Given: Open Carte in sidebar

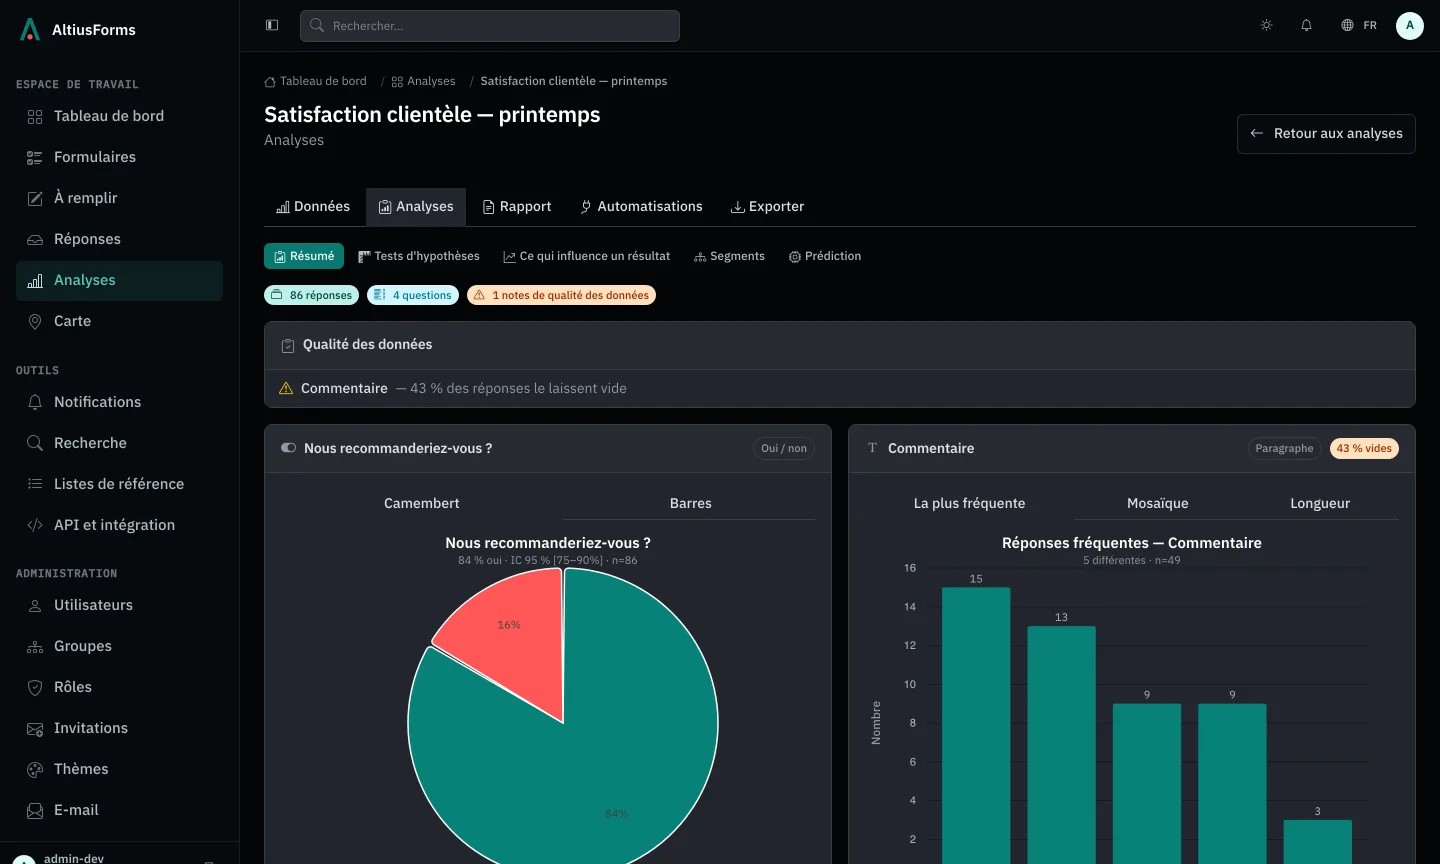Looking at the screenshot, I should click(119, 321).
